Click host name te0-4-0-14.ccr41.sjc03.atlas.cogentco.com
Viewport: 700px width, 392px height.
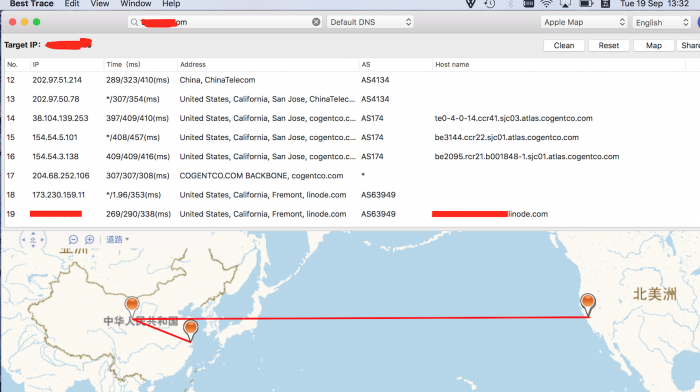click(x=513, y=118)
